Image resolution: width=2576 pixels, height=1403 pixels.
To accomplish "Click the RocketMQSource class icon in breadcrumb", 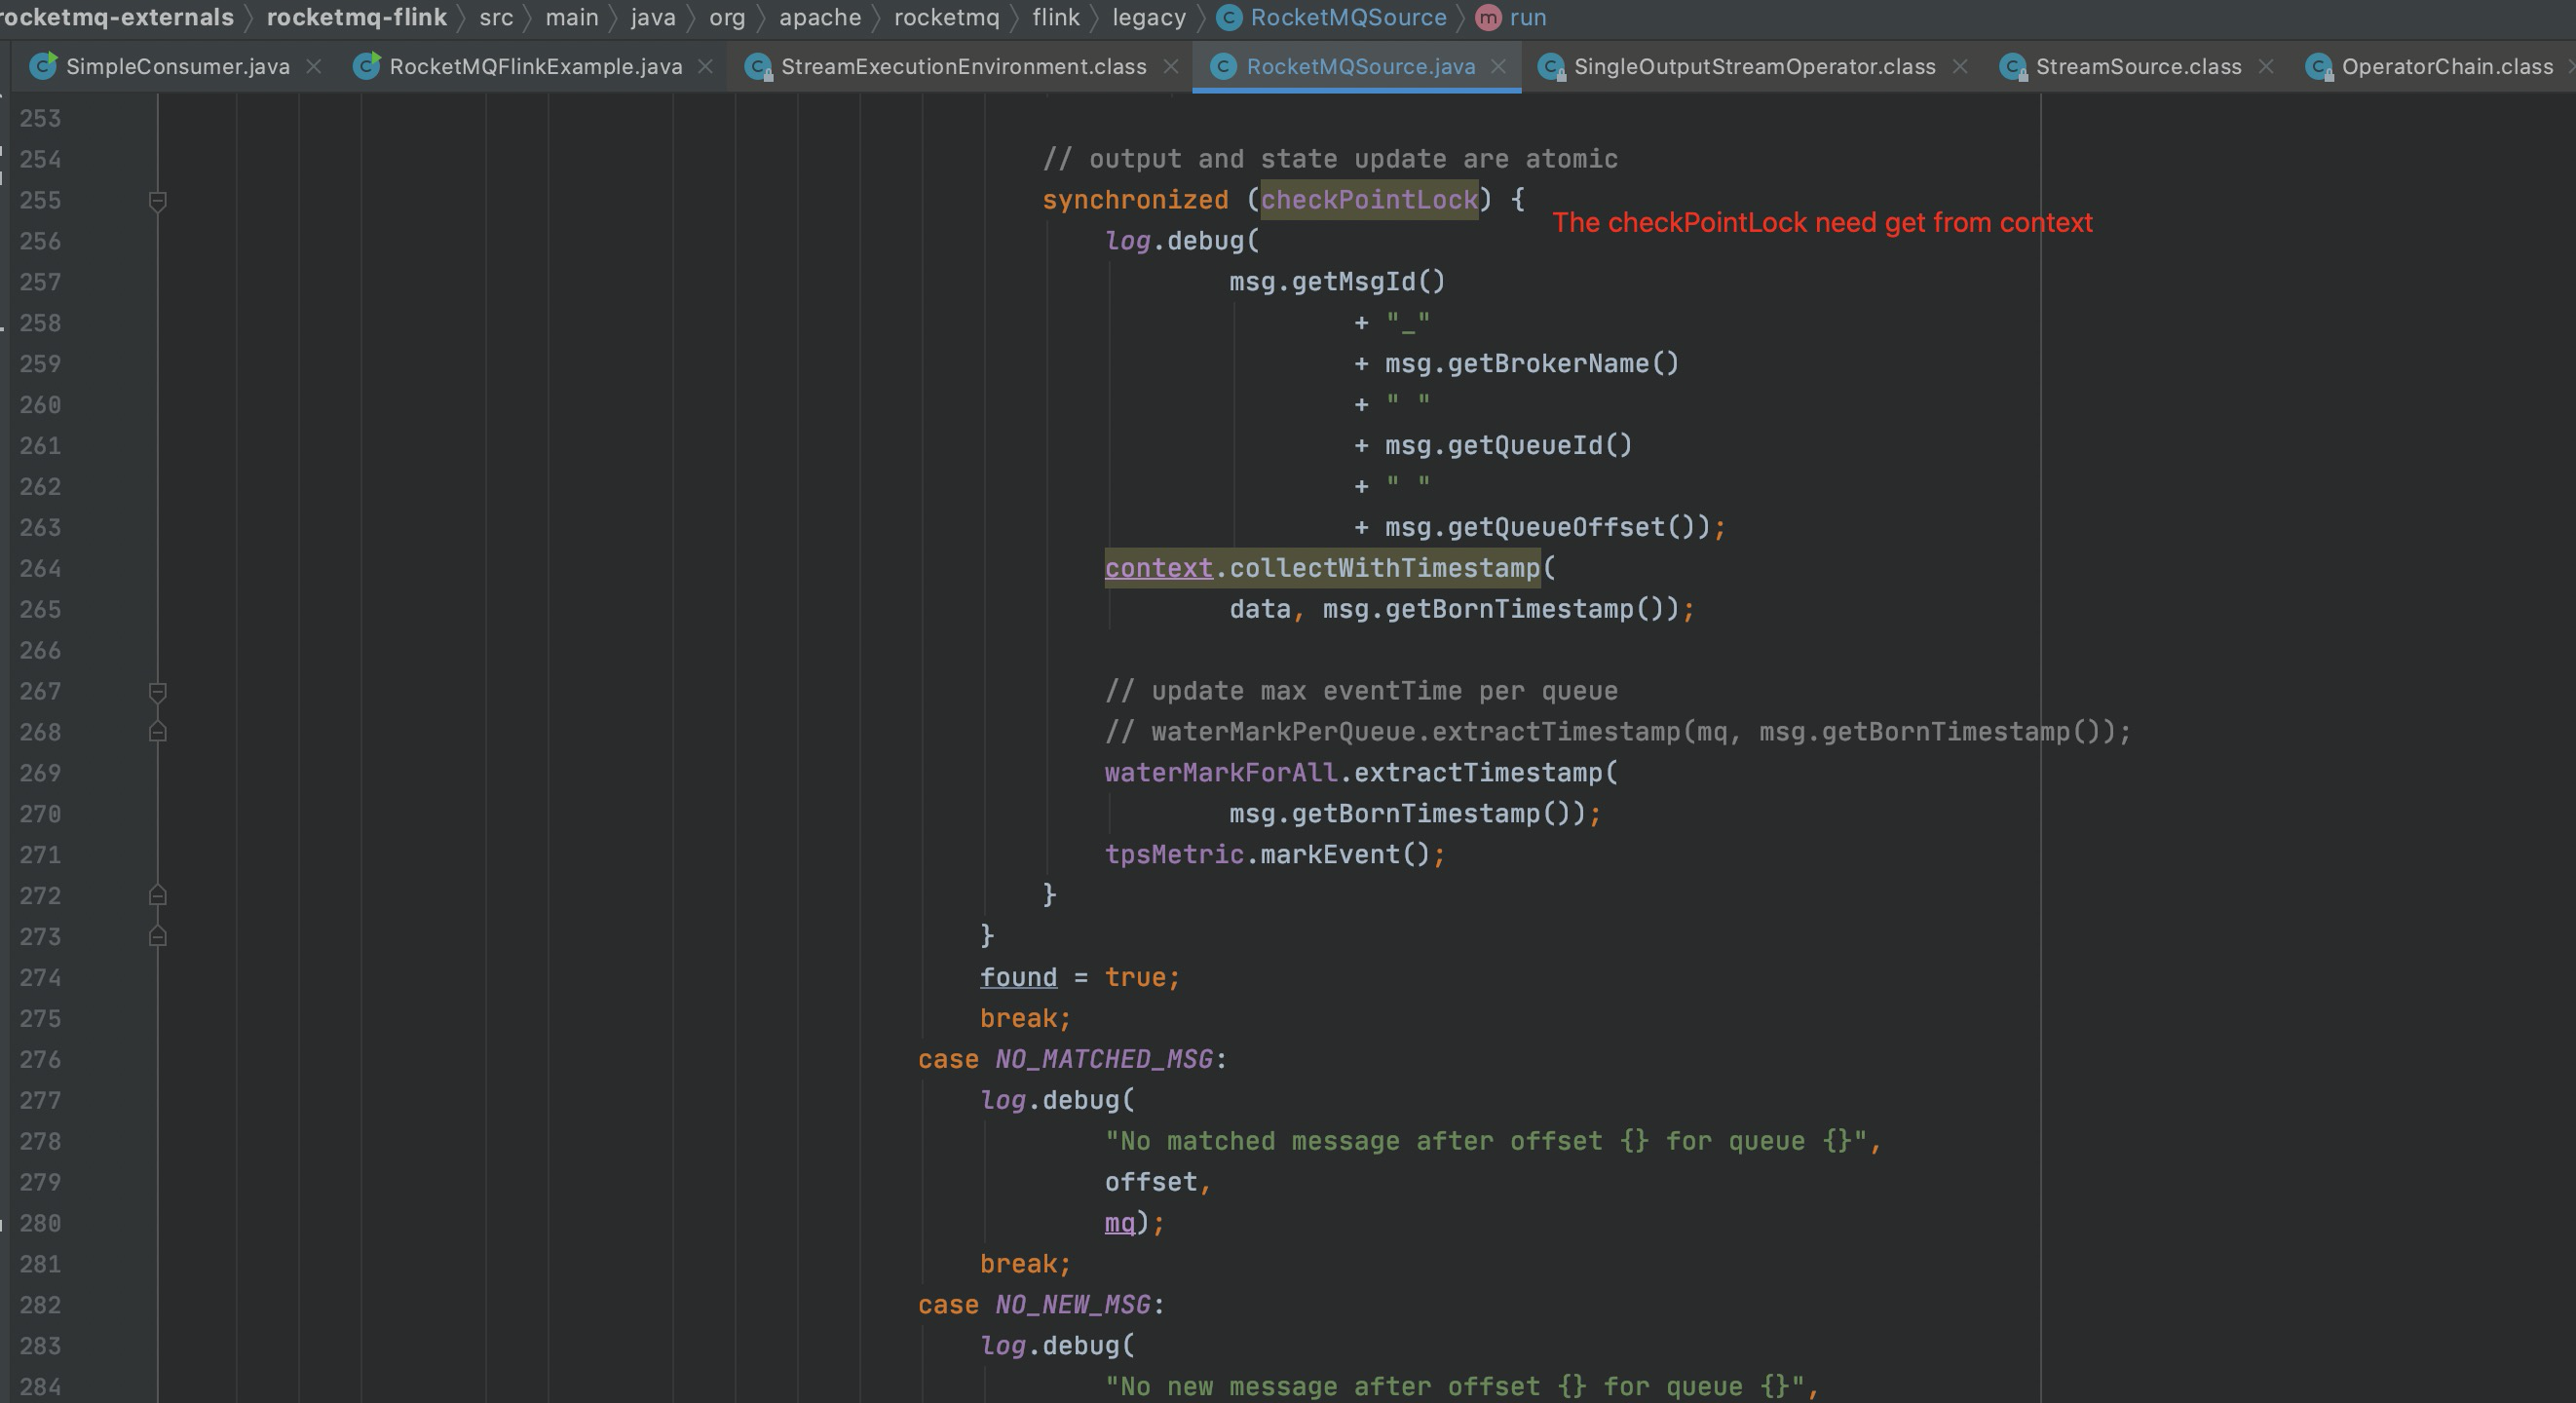I will pyautogui.click(x=1229, y=18).
